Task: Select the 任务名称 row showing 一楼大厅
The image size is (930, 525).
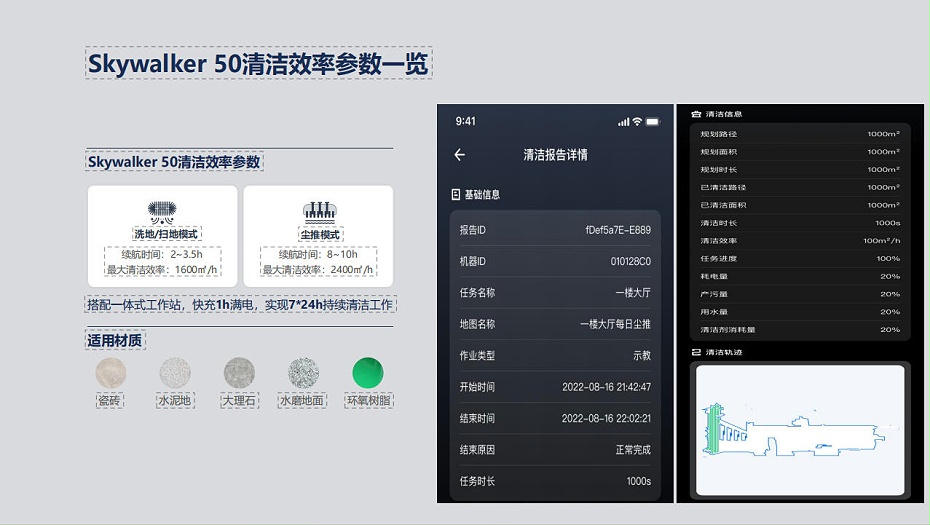Action: pos(555,293)
